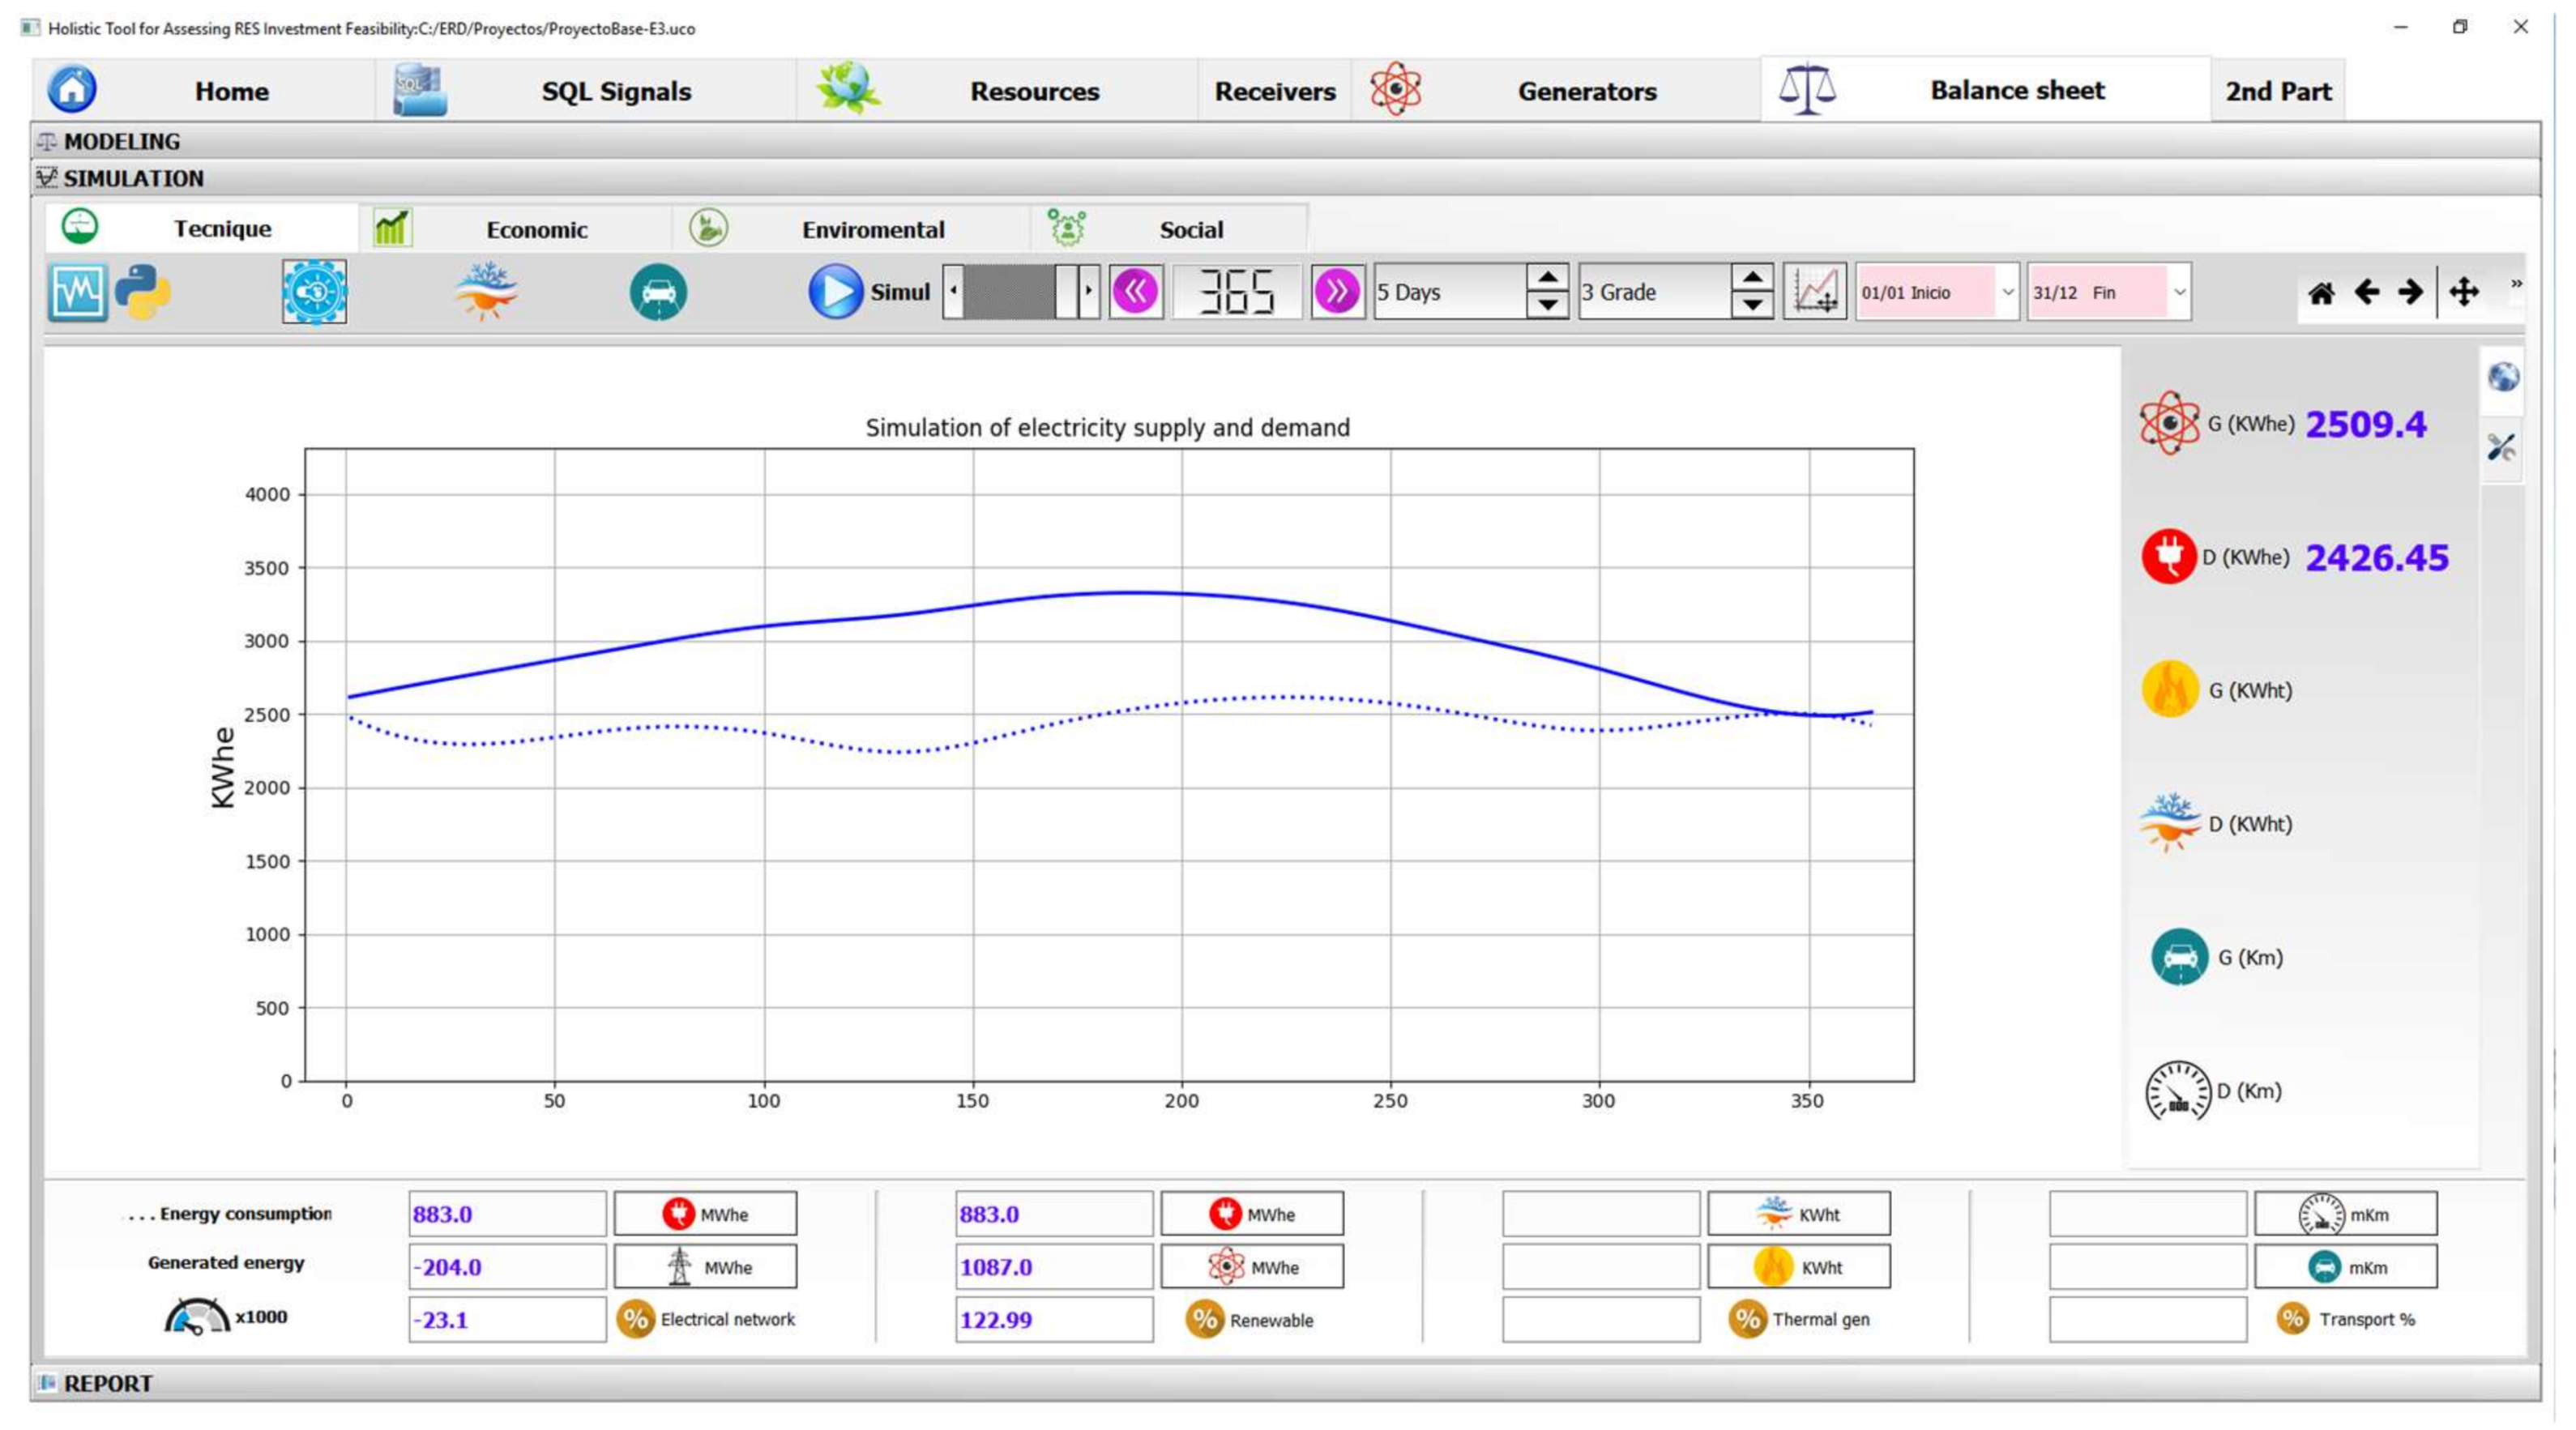Step backward with the purple rewind button
2576x1430 pixels.
1135,292
